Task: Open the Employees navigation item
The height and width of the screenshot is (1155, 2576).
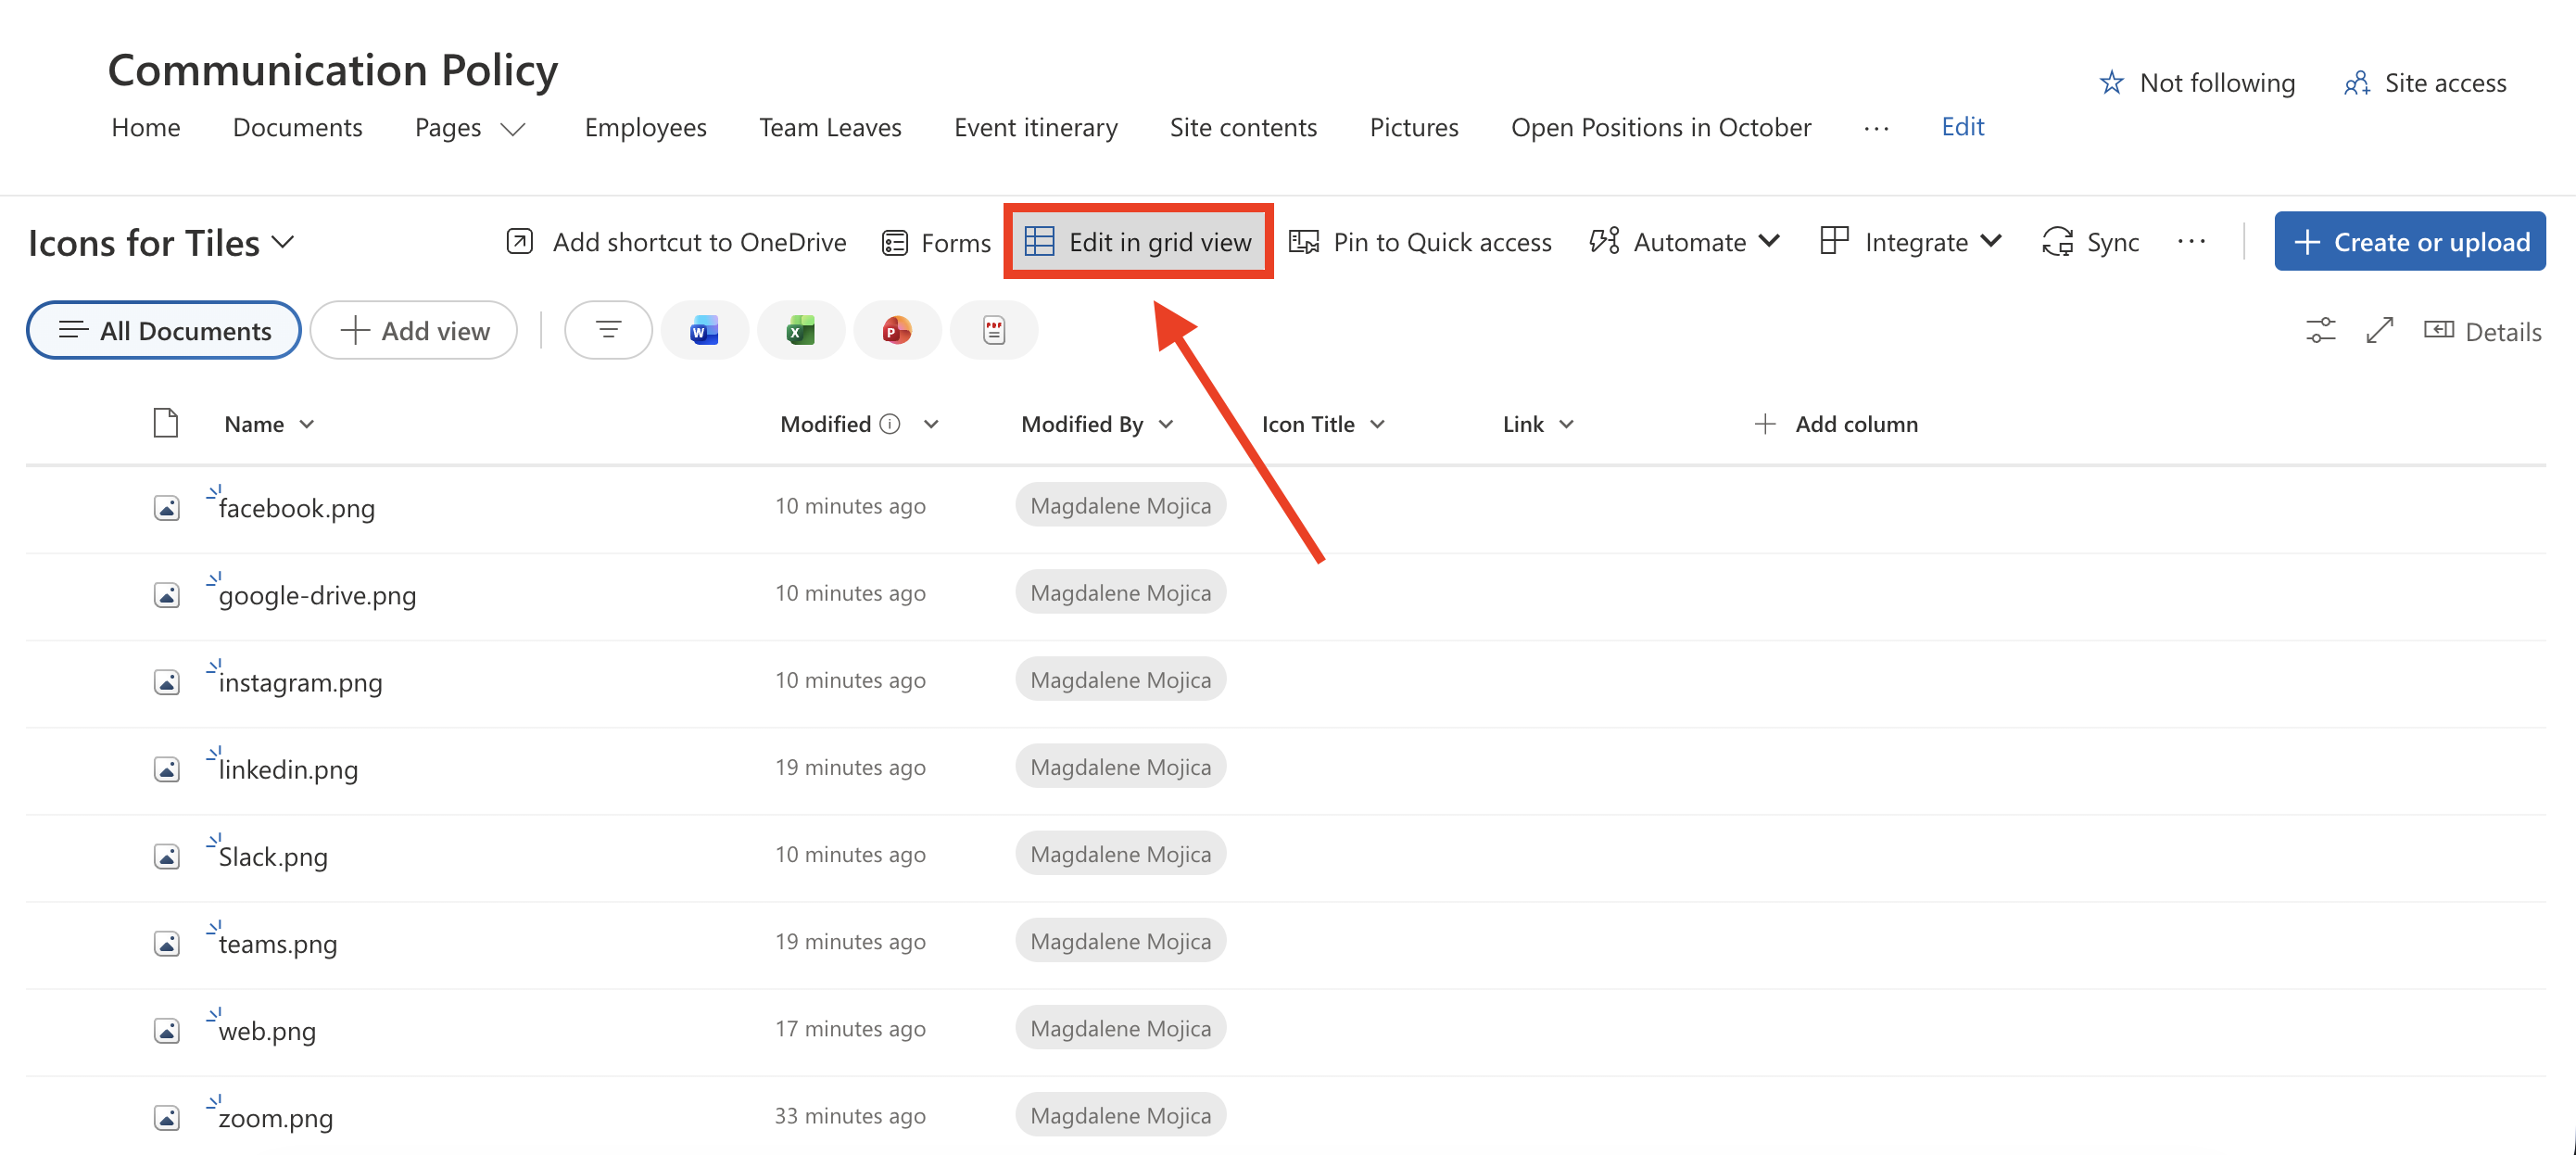Action: point(645,127)
